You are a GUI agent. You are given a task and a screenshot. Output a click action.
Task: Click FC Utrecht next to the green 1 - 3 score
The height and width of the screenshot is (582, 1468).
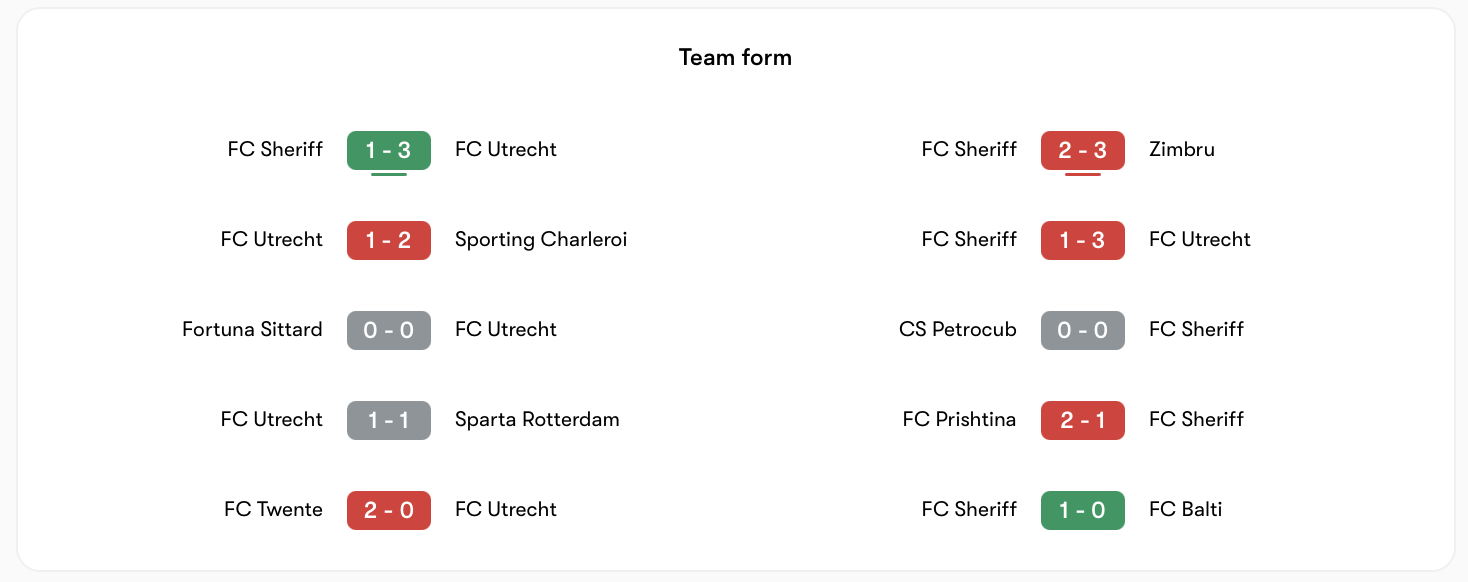click(506, 150)
